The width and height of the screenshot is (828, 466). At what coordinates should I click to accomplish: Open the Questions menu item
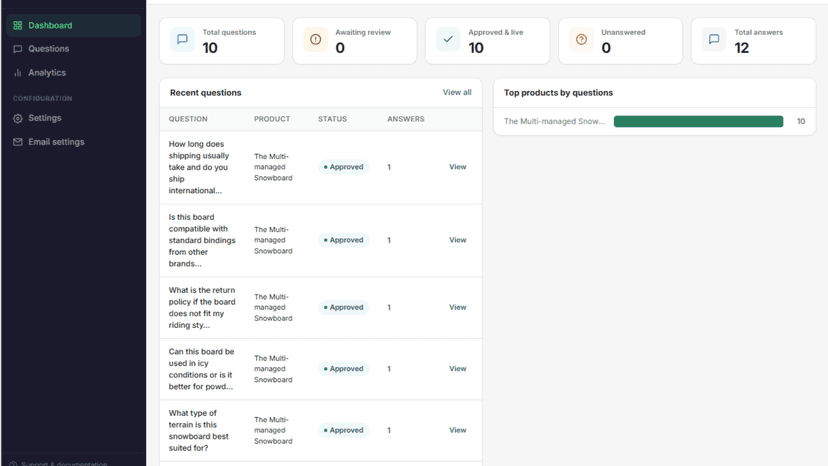tap(73, 49)
